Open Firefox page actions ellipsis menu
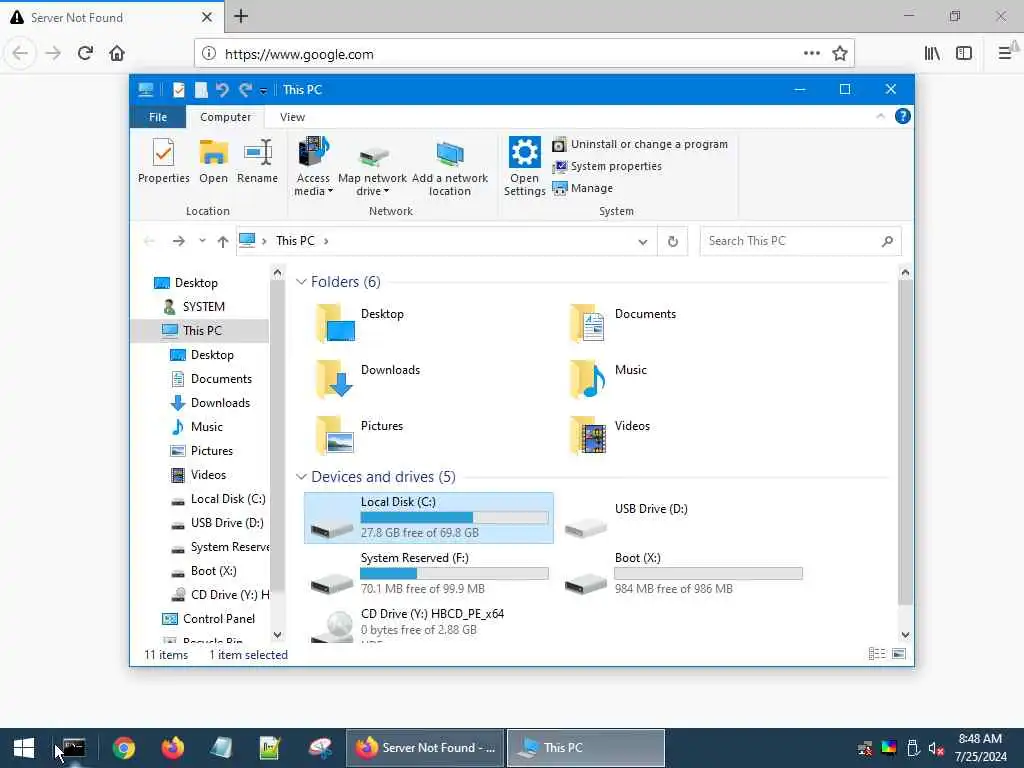 coord(812,53)
